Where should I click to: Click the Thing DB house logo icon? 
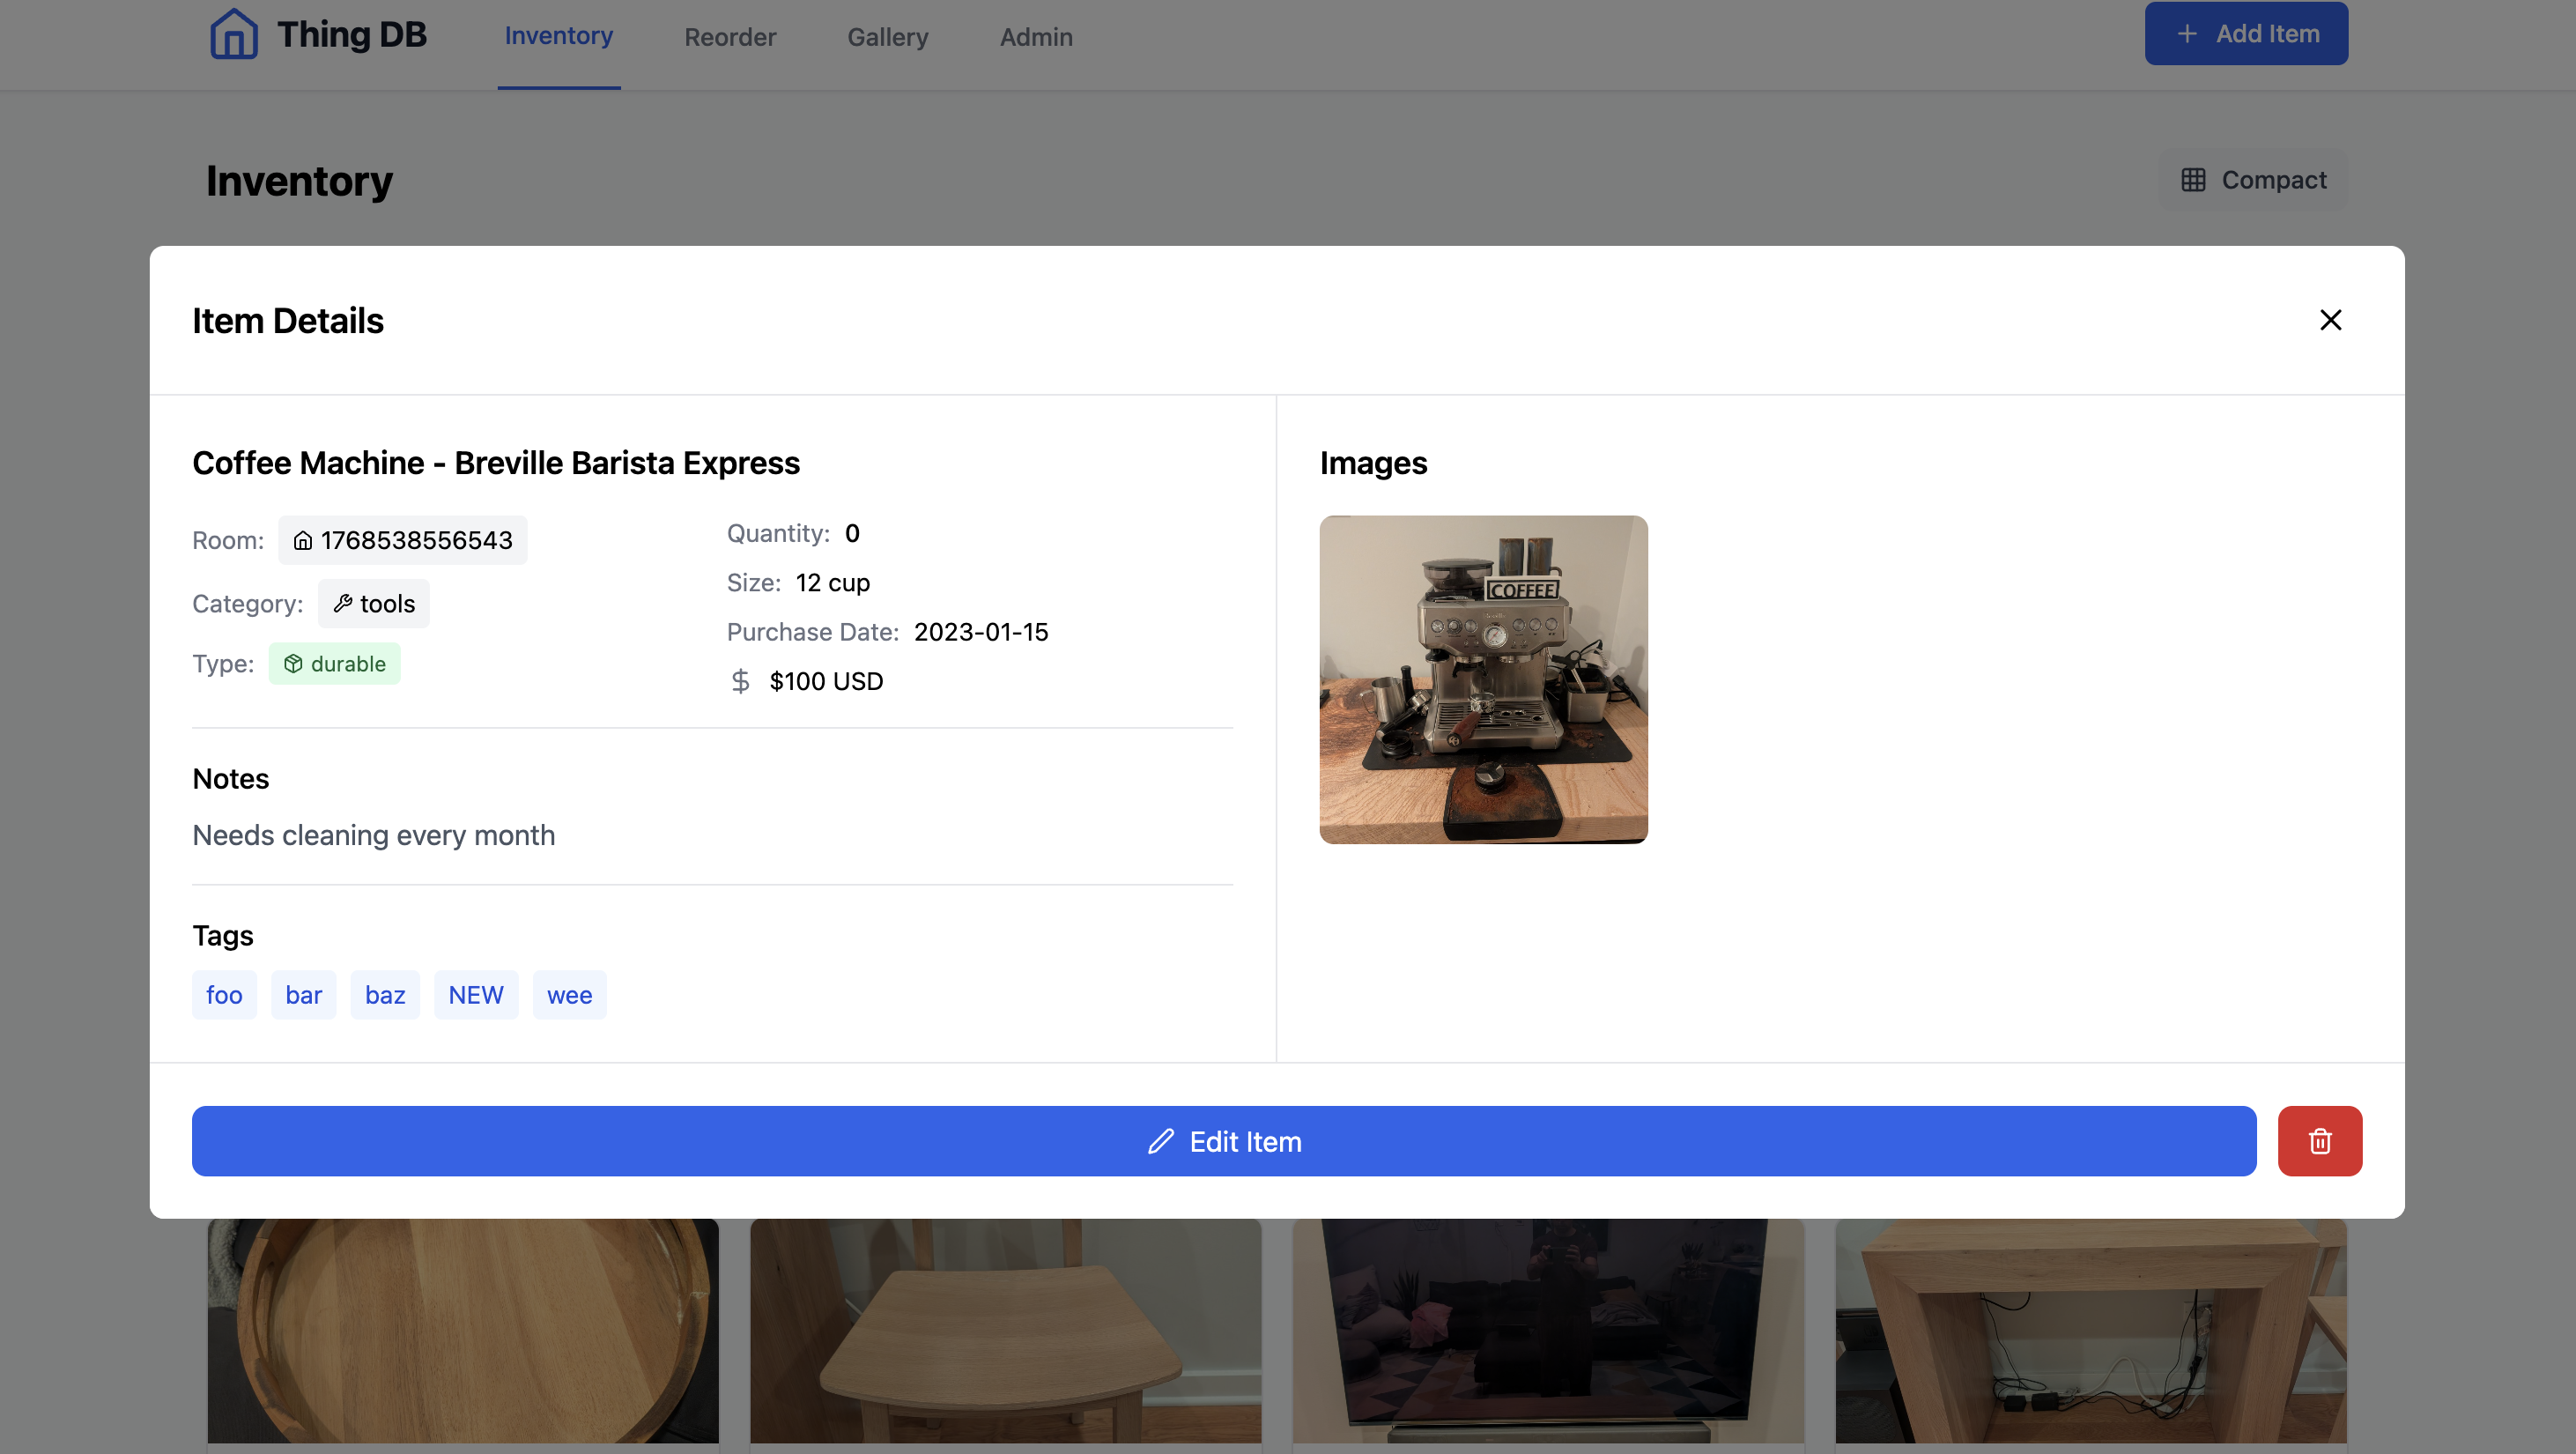[234, 34]
